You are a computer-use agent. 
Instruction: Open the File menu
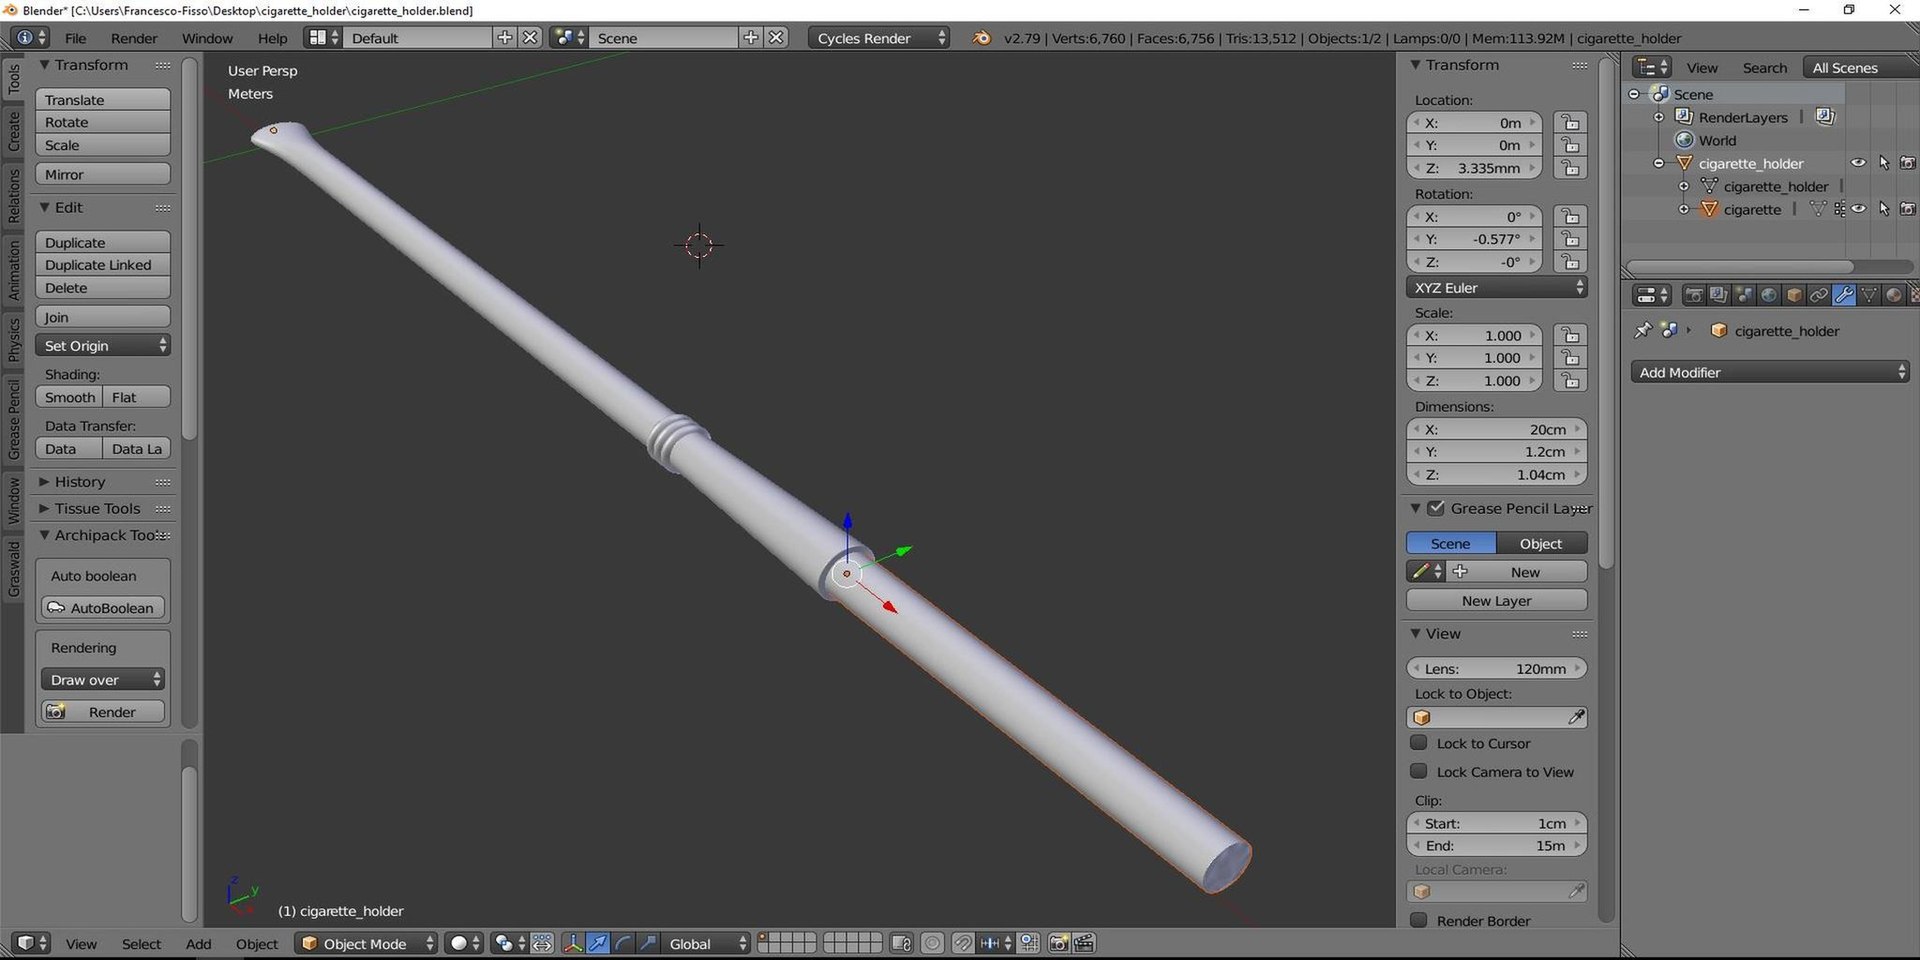75,38
